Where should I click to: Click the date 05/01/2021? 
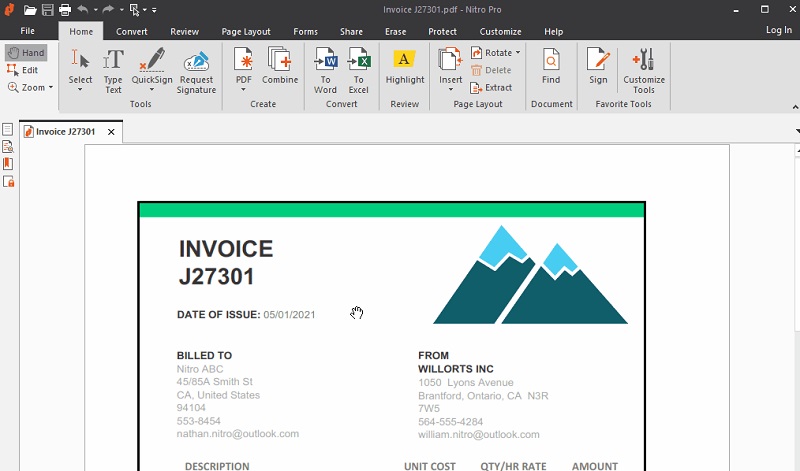[289, 315]
